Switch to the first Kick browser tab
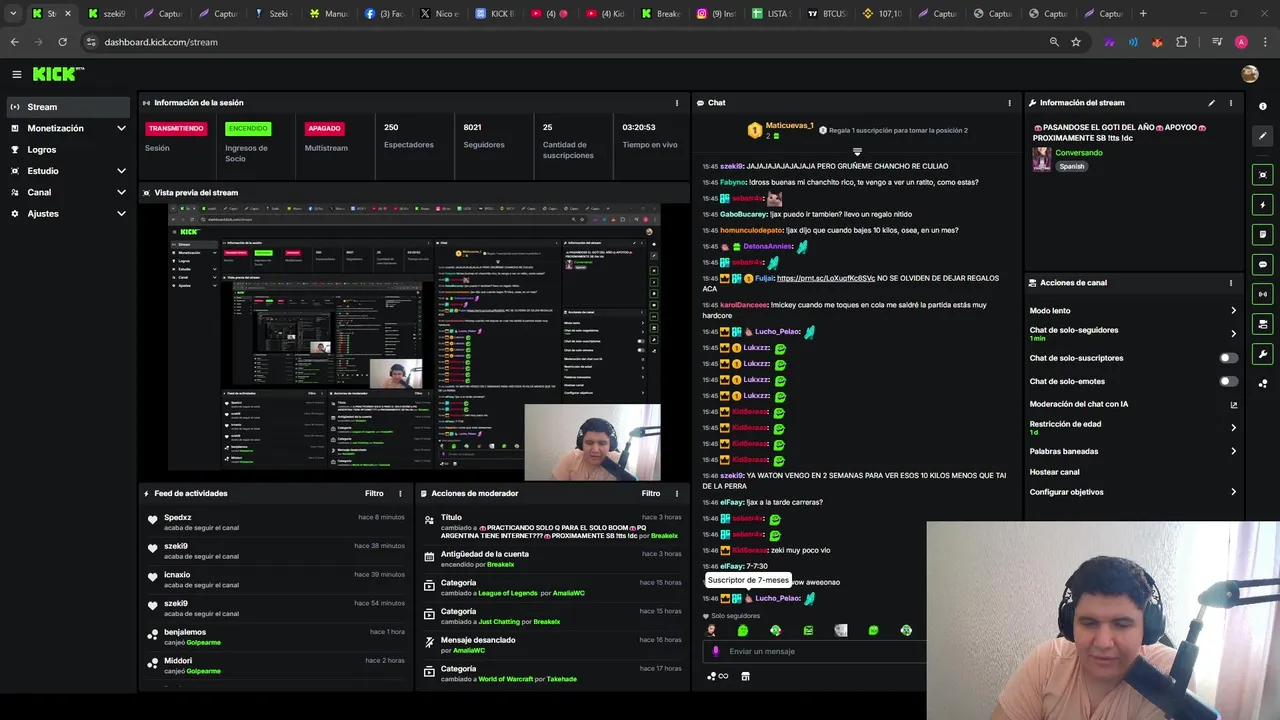This screenshot has height=720, width=1280. (50, 14)
